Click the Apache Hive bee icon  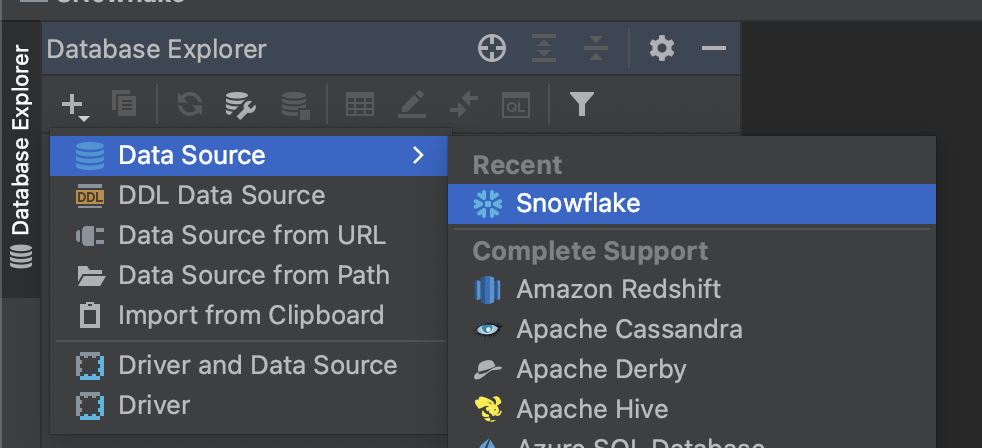(x=488, y=410)
